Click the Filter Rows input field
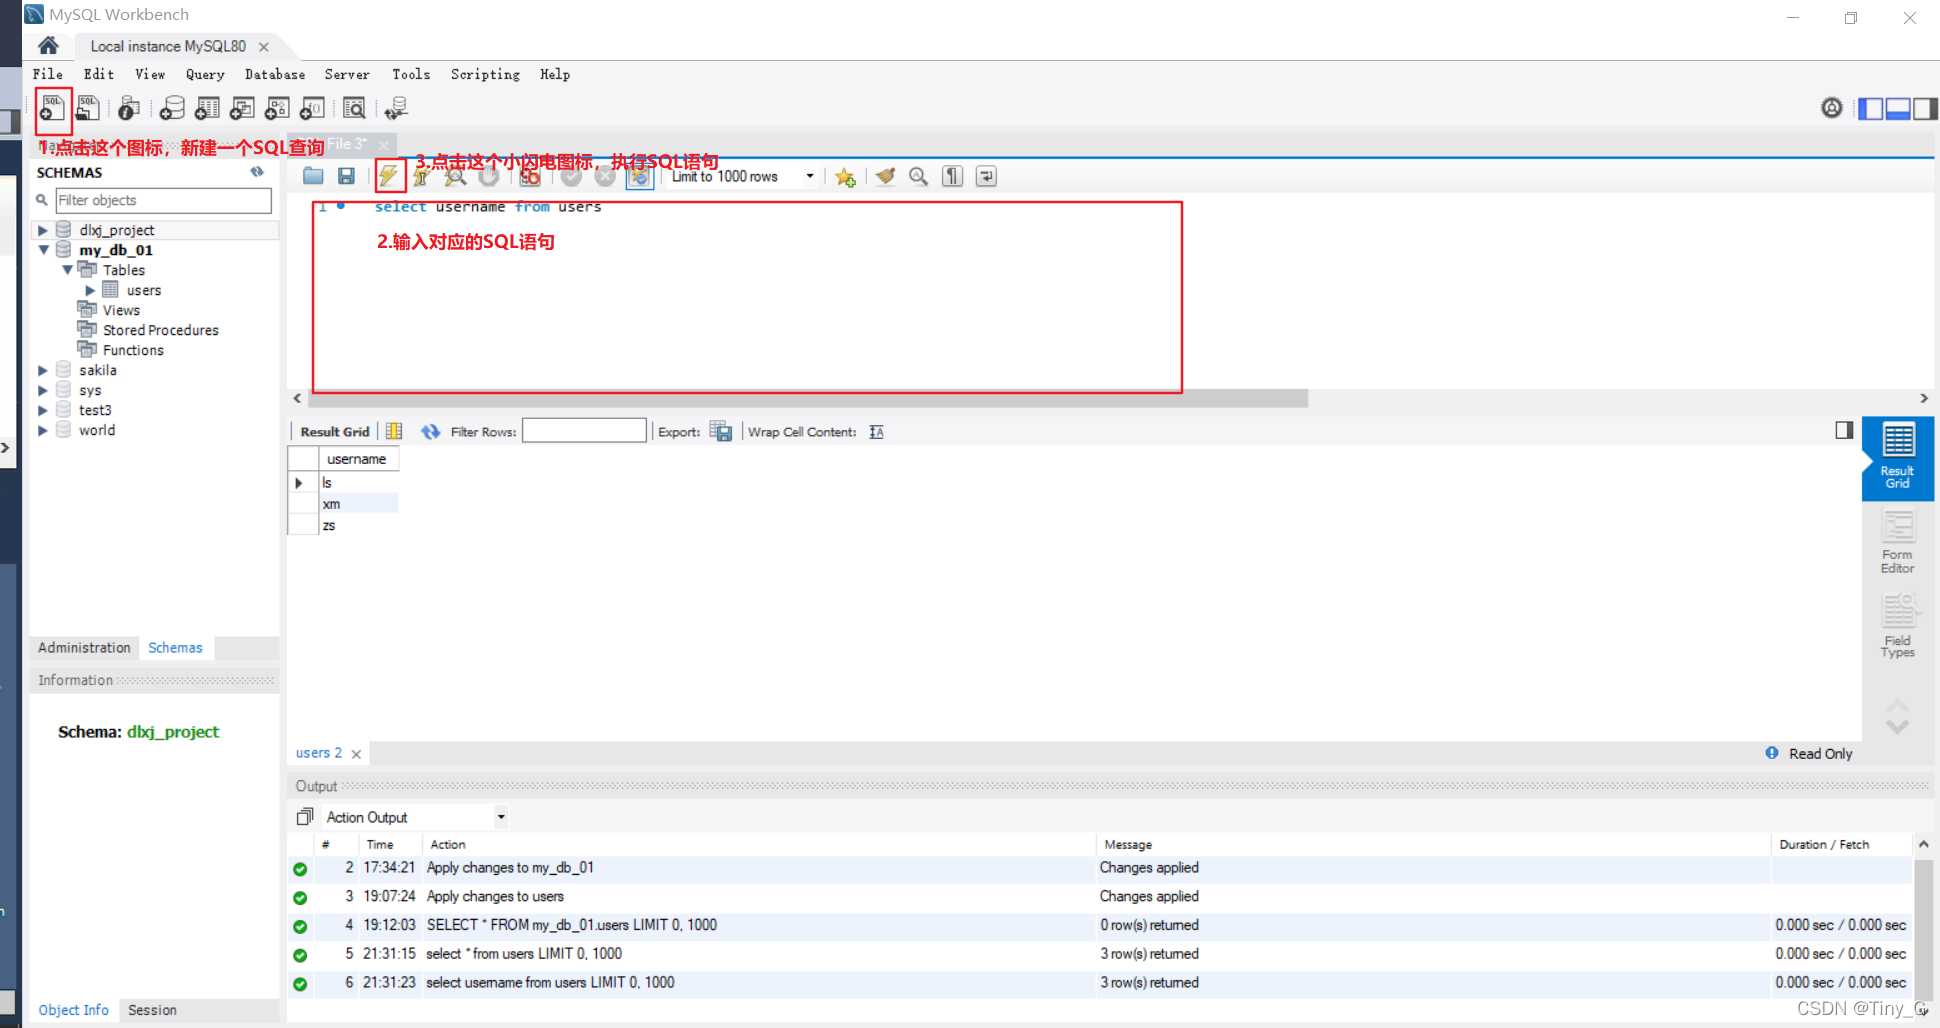 584,431
